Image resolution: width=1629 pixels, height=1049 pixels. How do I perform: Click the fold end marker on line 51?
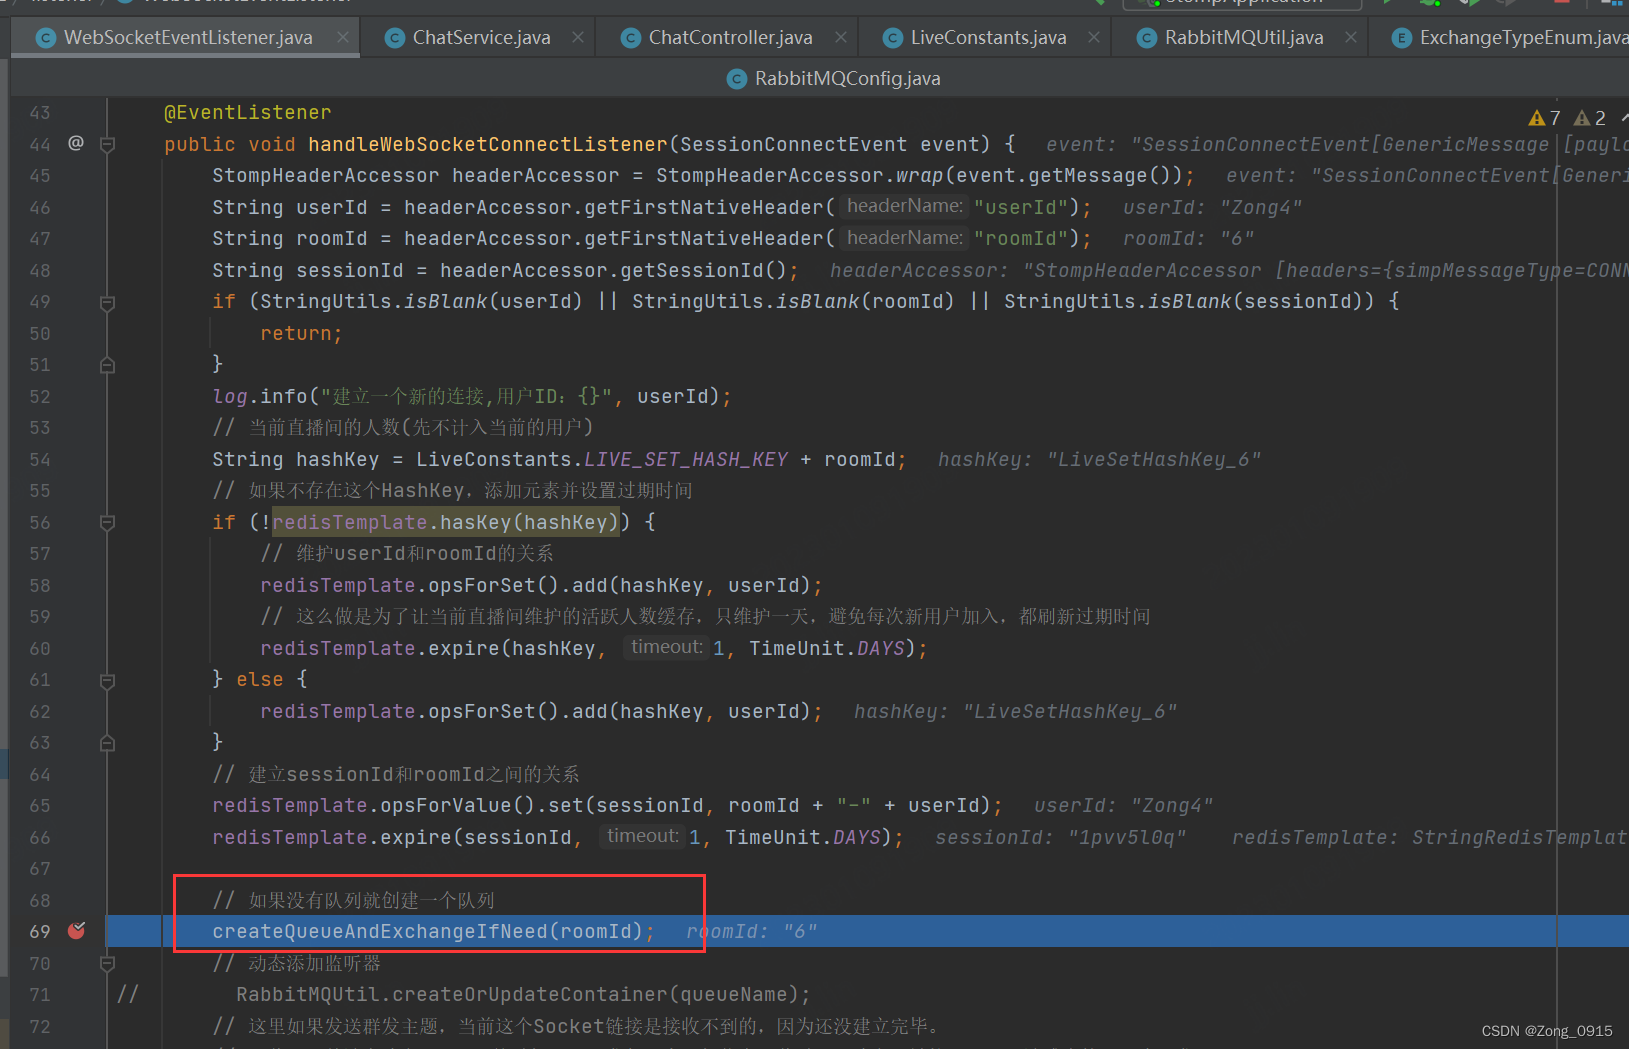point(107,365)
